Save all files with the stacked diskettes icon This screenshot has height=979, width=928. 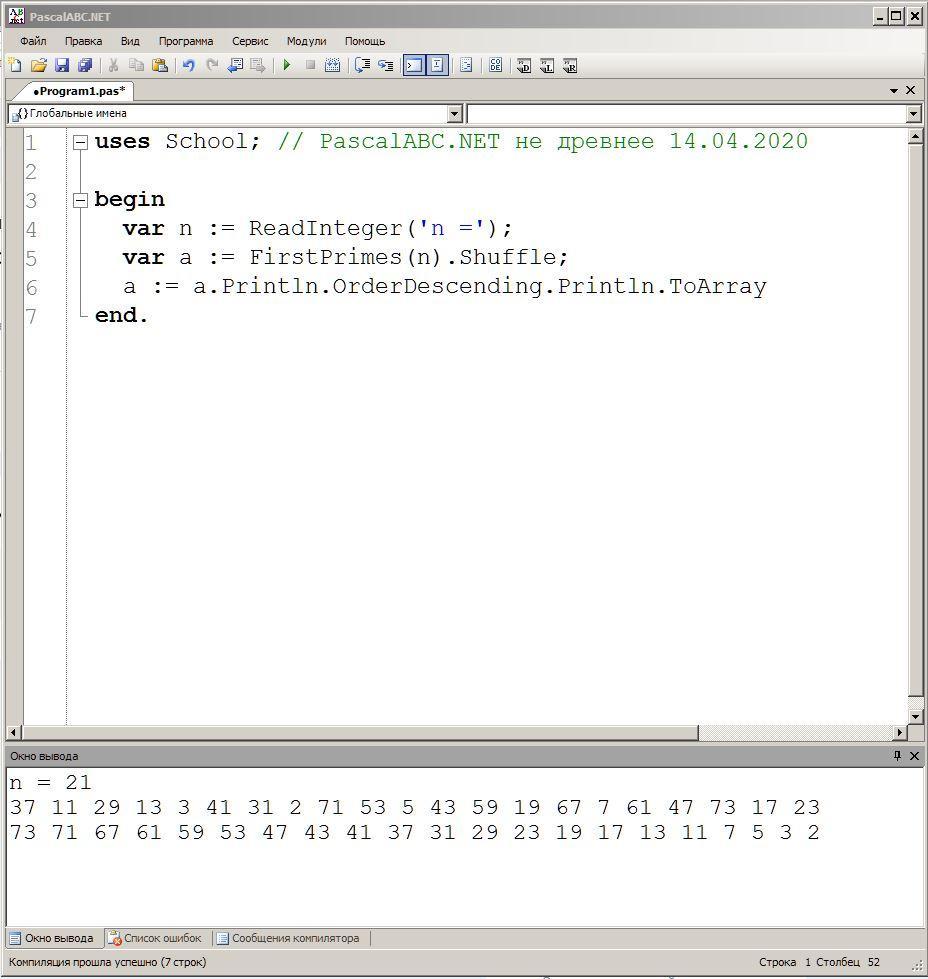tap(85, 65)
